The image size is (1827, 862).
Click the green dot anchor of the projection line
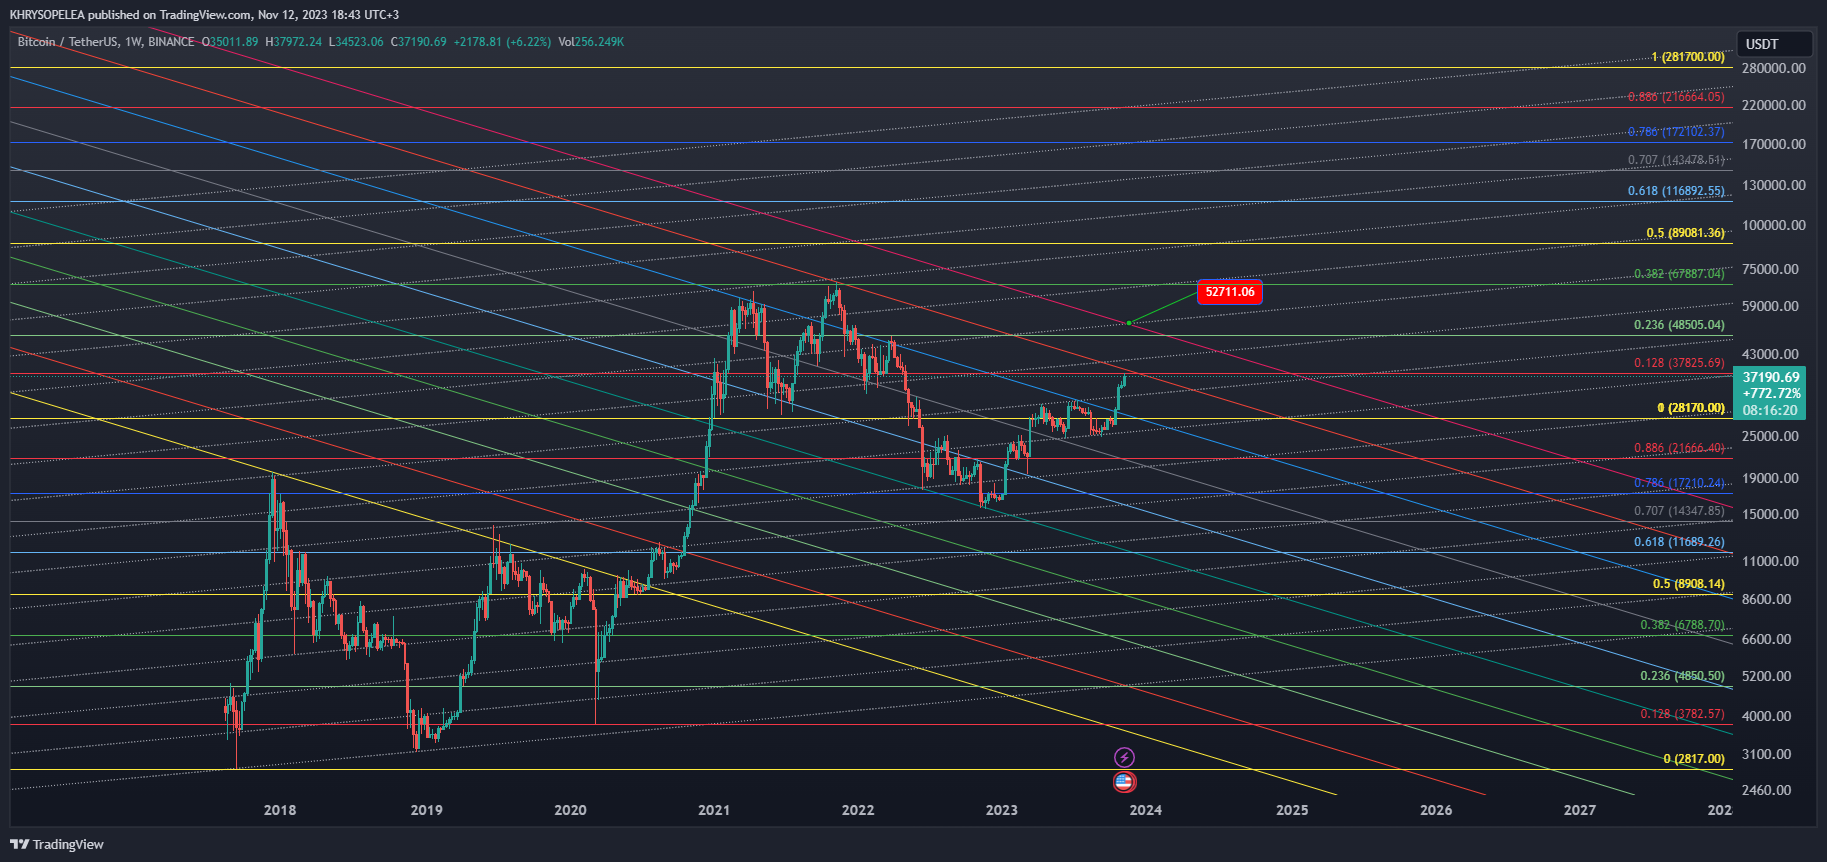(1129, 323)
